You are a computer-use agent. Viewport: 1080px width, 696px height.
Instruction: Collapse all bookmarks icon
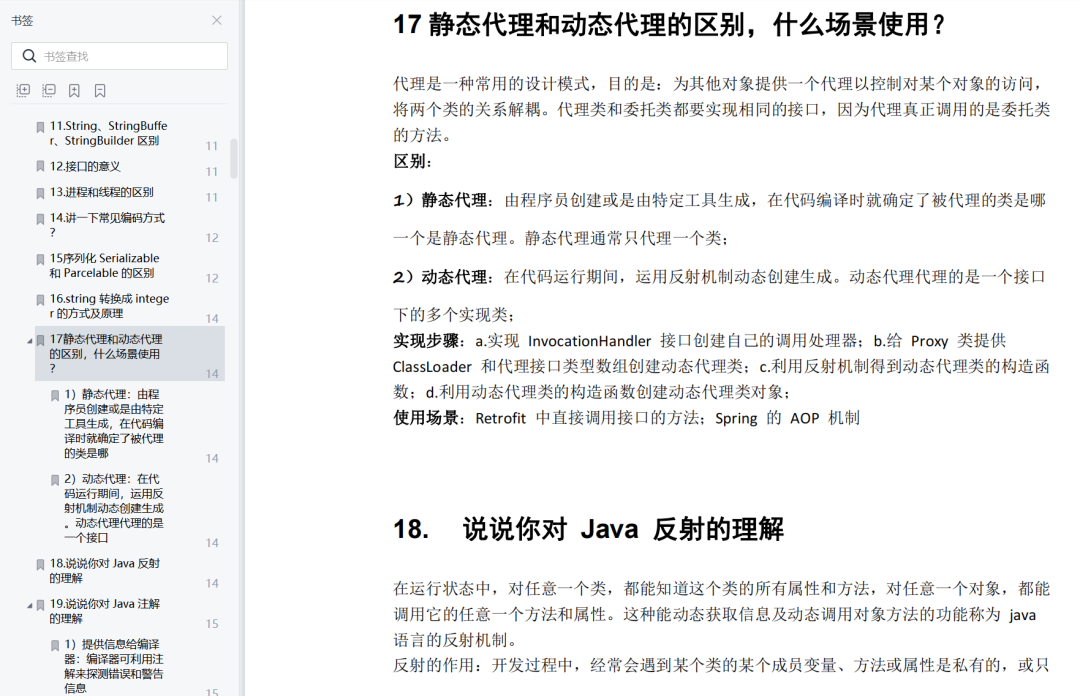click(x=49, y=90)
